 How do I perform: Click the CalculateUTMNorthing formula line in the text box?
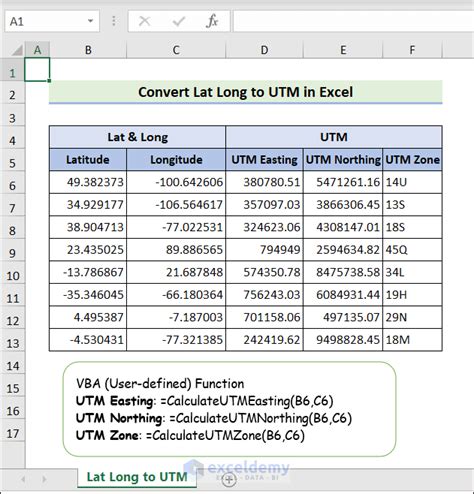pos(214,418)
